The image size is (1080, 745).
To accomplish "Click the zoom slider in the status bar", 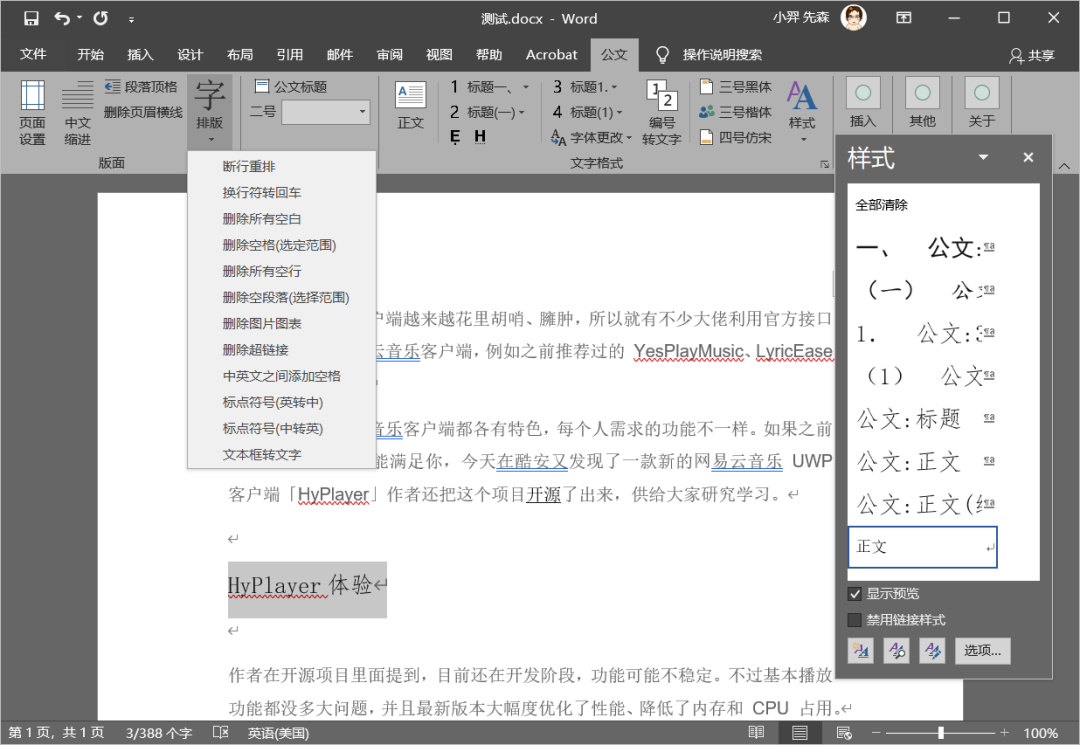I will [940, 733].
